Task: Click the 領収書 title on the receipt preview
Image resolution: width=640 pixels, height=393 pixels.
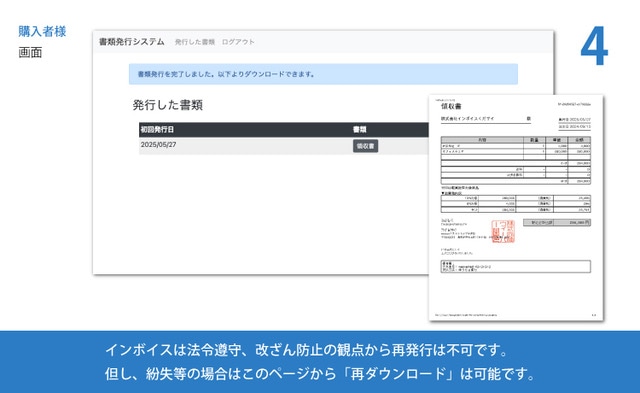Action: pos(451,107)
